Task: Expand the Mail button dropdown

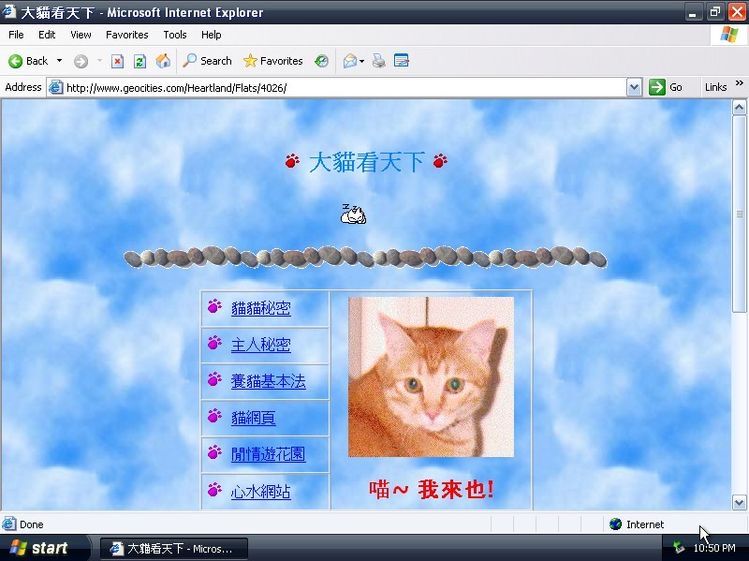Action: point(362,61)
